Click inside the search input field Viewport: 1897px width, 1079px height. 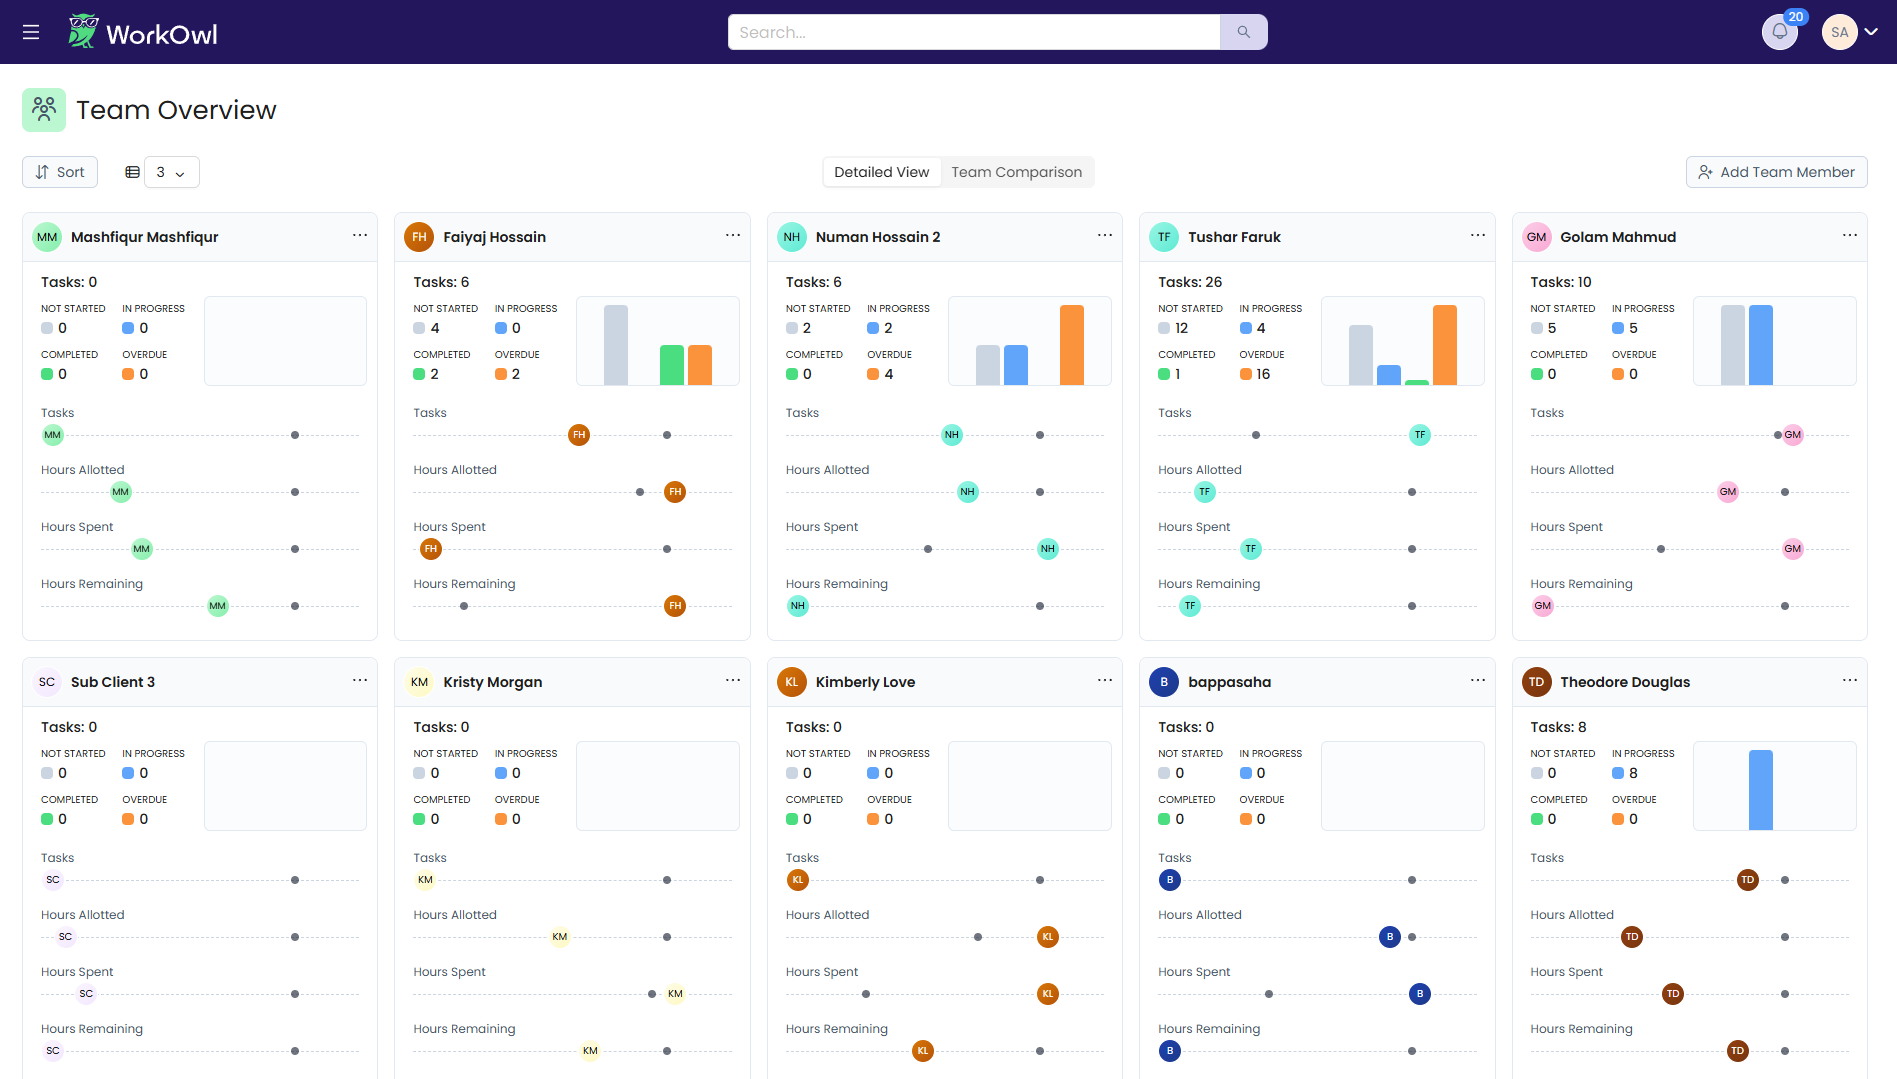pos(973,32)
